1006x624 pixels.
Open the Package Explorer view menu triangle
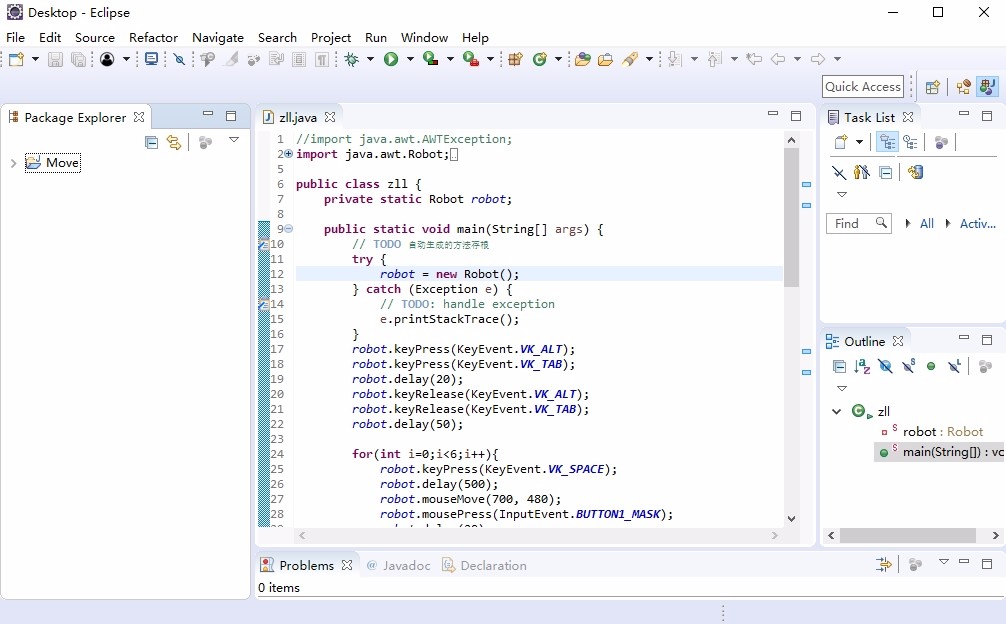coord(234,140)
